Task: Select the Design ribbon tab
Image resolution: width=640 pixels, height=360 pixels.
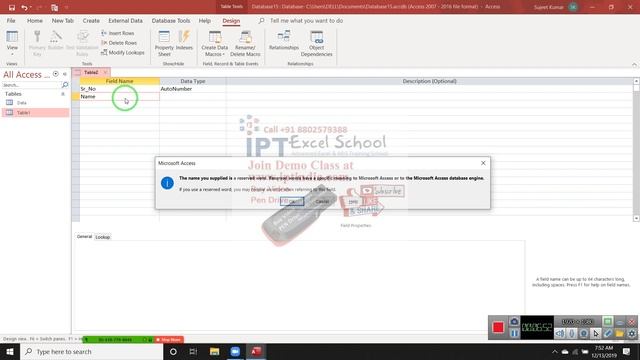Action: click(x=231, y=20)
